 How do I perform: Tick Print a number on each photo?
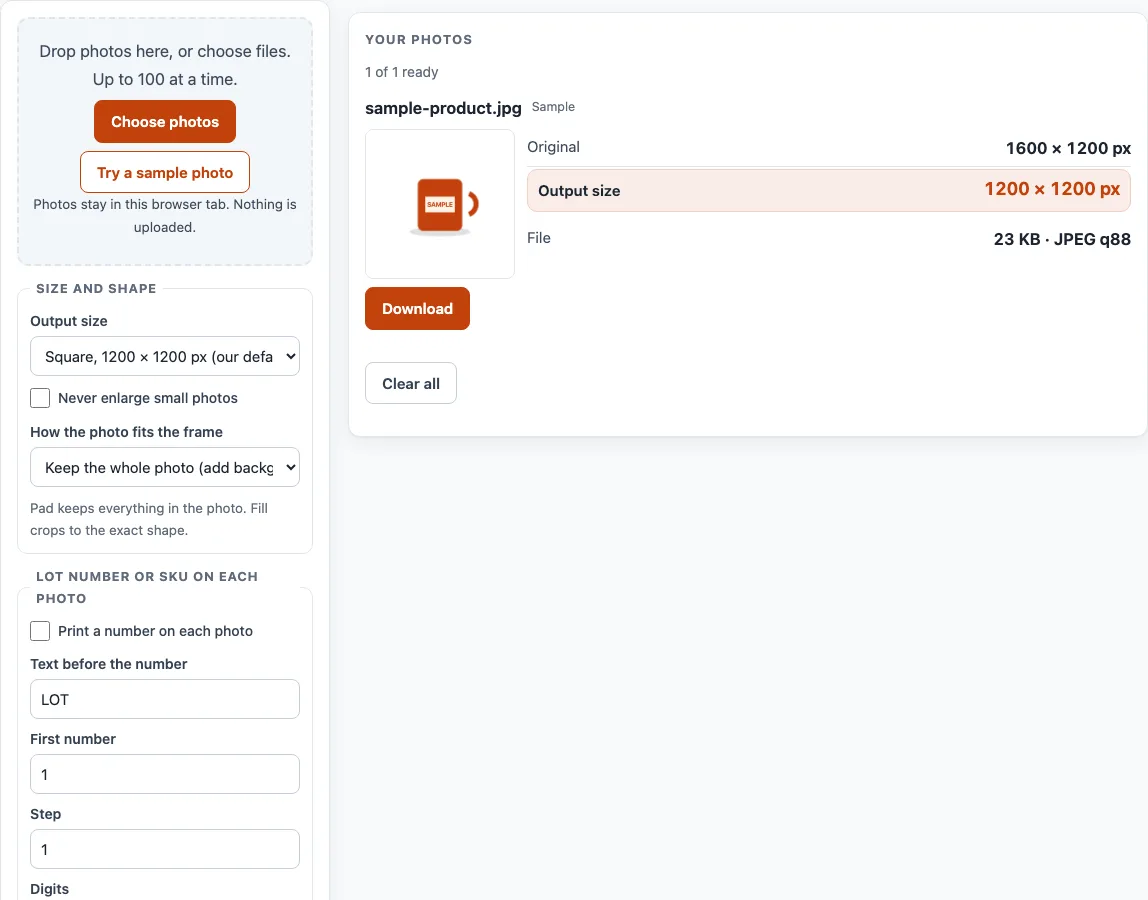click(40, 631)
